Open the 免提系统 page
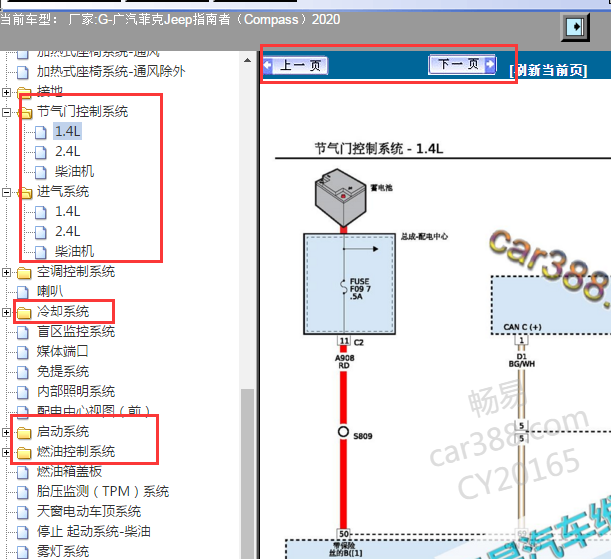 [x=63, y=372]
